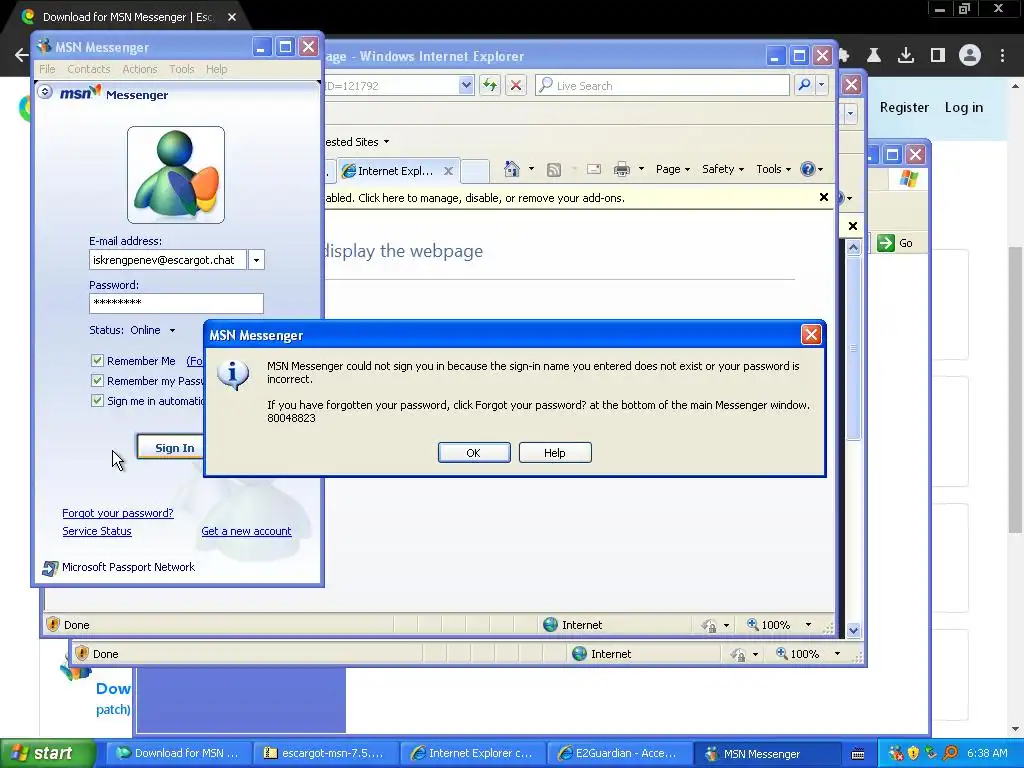Viewport: 1024px width, 768px height.
Task: Open the Internet Explorer address bar dropdown
Action: (x=466, y=85)
